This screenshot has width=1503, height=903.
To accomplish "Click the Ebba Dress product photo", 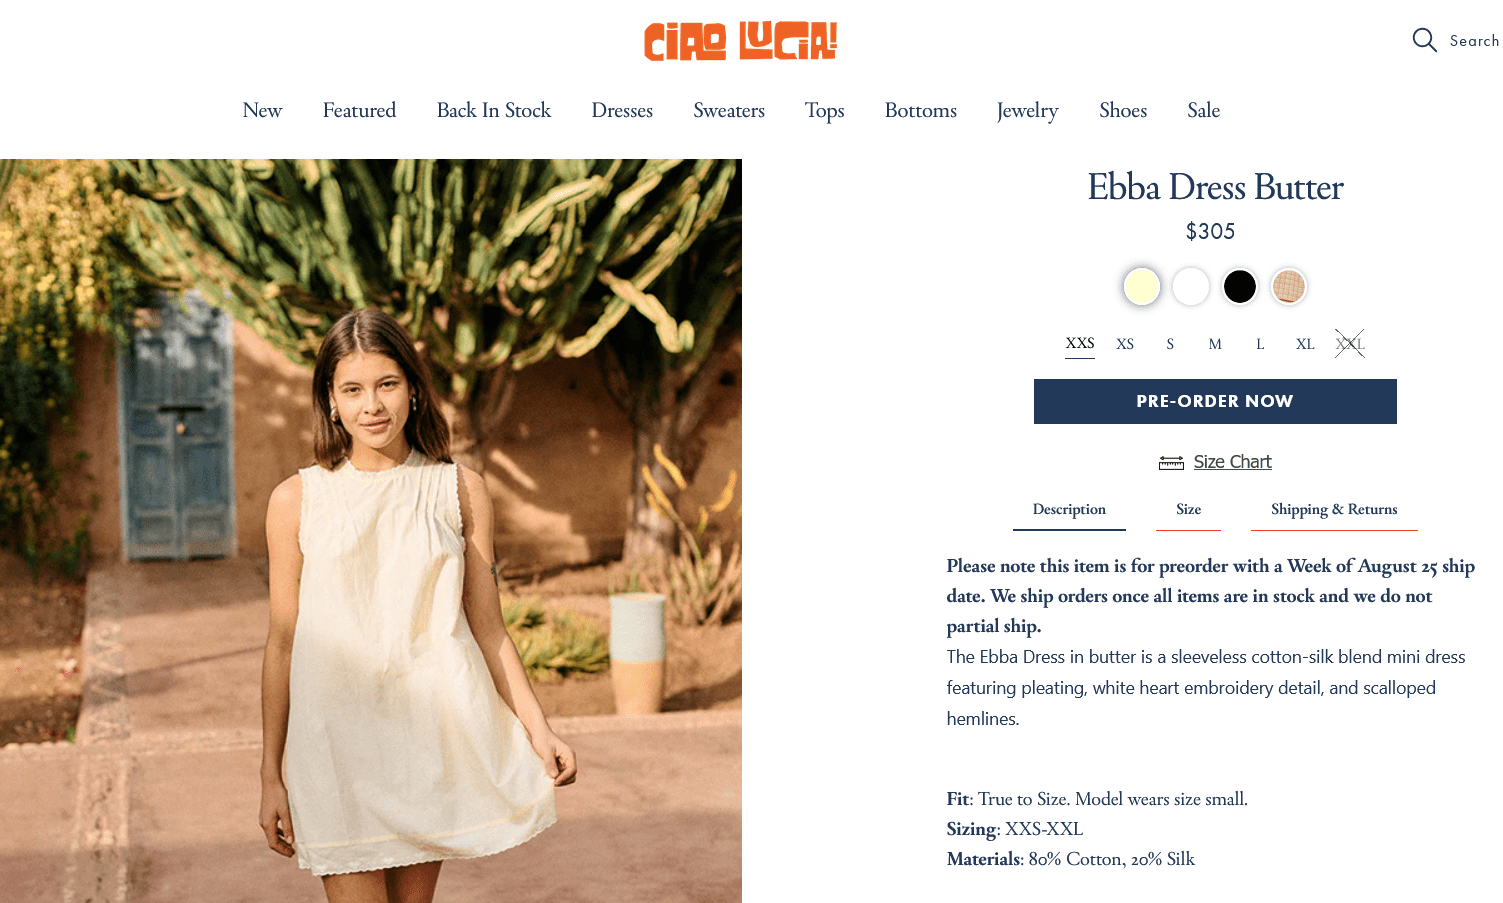I will [371, 531].
